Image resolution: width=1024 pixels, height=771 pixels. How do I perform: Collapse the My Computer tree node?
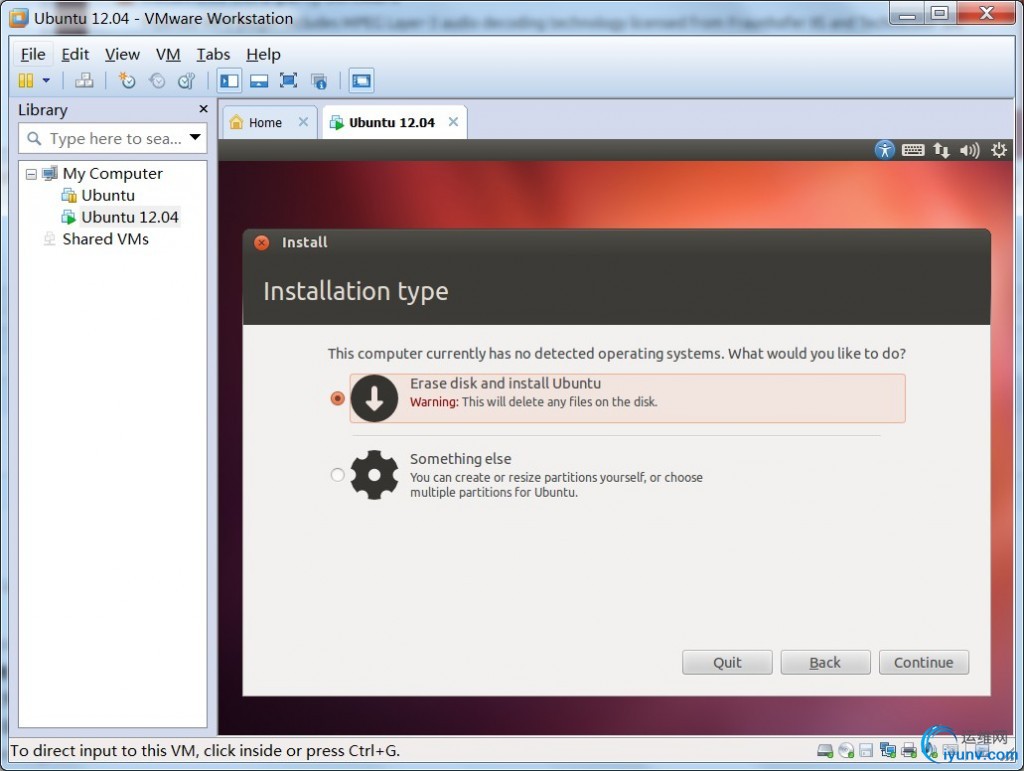pos(31,174)
